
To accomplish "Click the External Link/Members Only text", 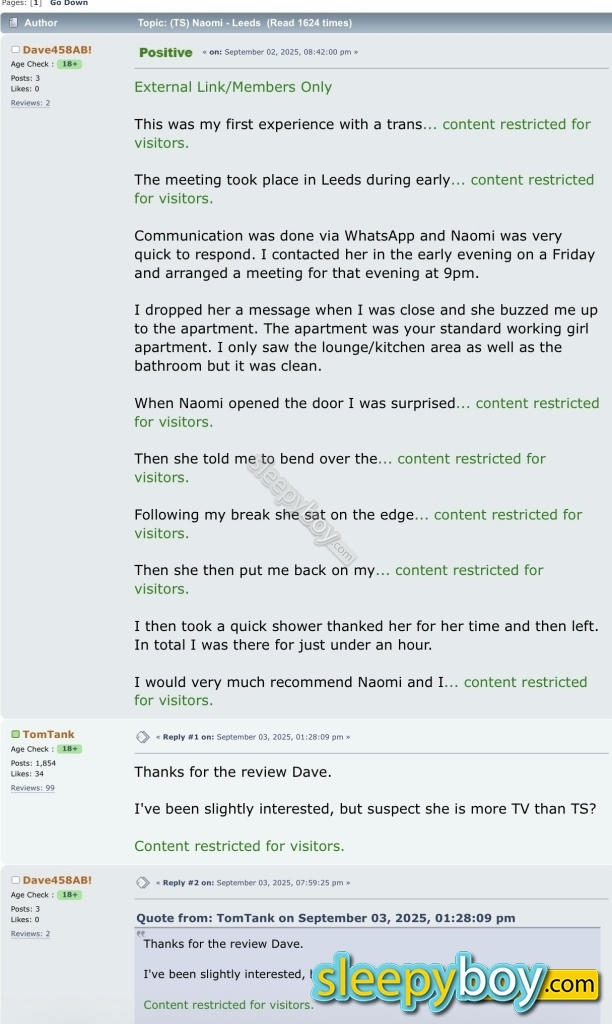I will [x=233, y=87].
